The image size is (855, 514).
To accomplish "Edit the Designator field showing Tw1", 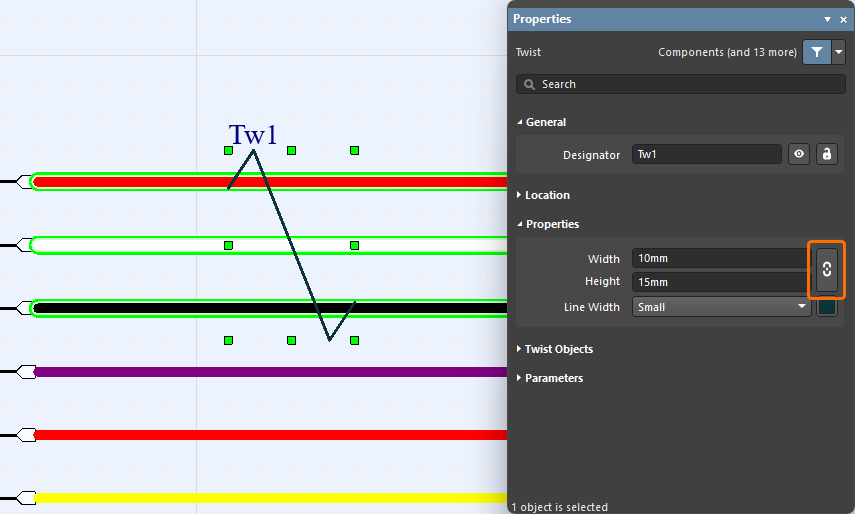I will pos(707,154).
